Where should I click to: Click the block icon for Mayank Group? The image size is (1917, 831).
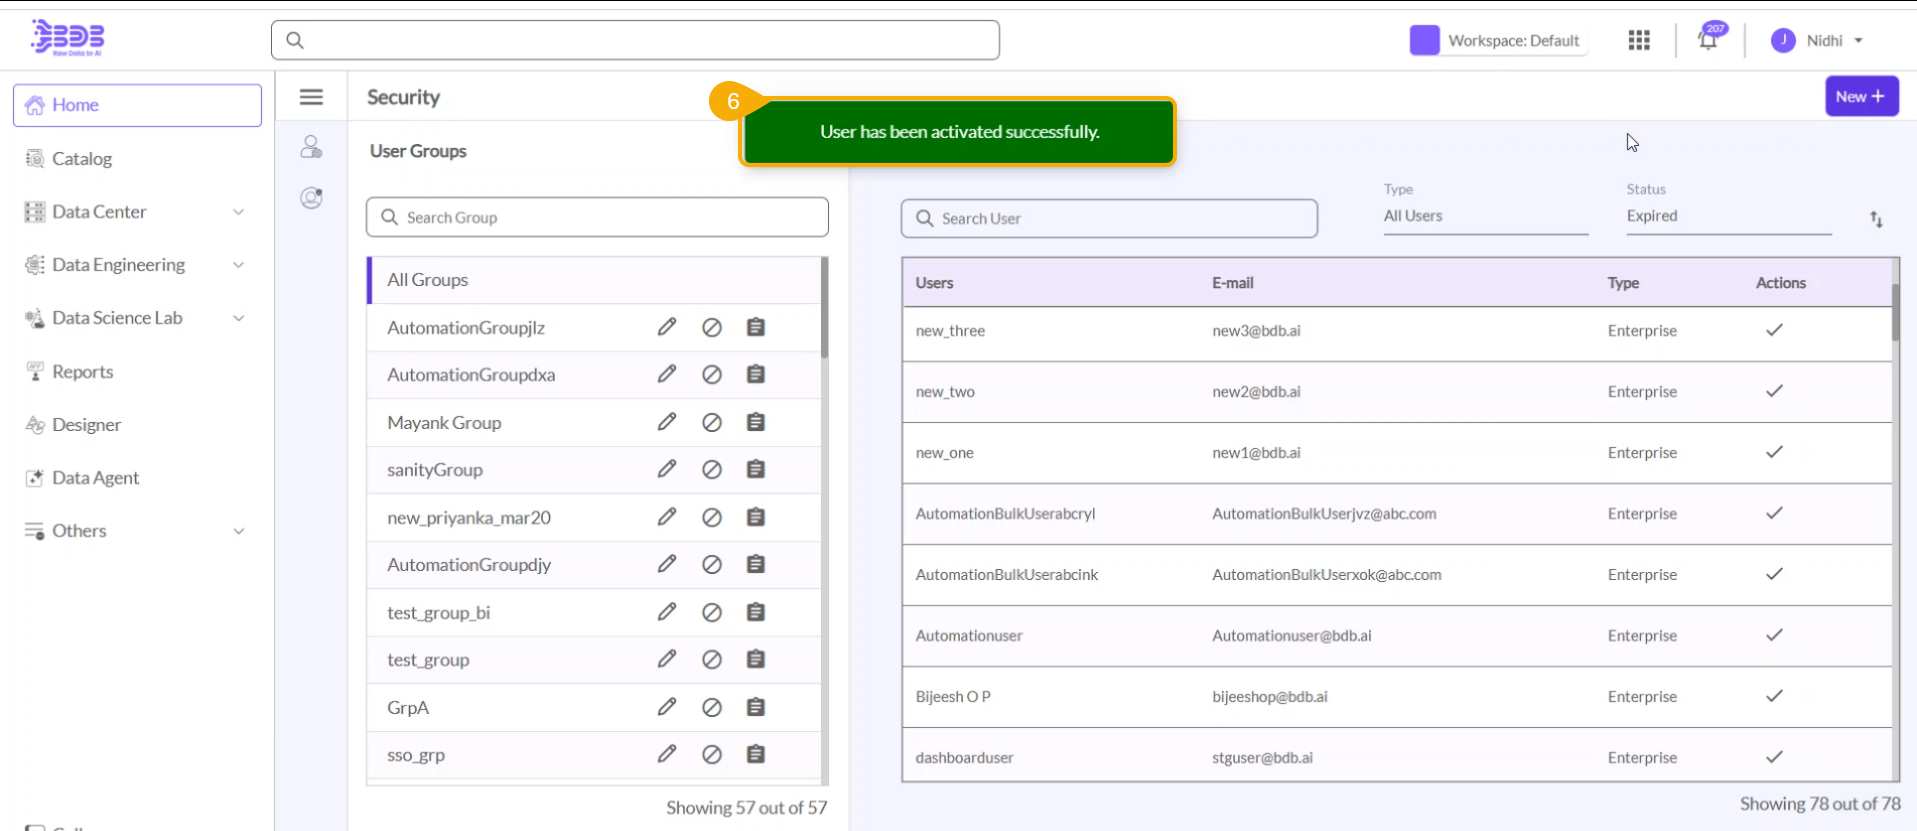pos(712,422)
